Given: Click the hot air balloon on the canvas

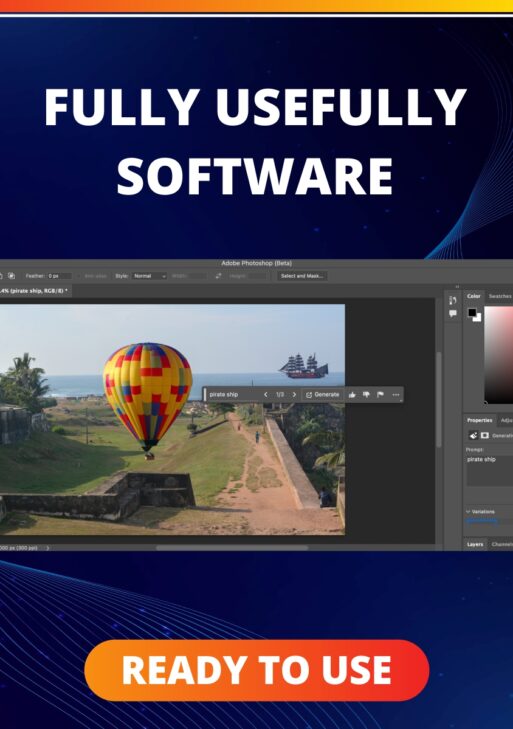Looking at the screenshot, I should click(147, 400).
